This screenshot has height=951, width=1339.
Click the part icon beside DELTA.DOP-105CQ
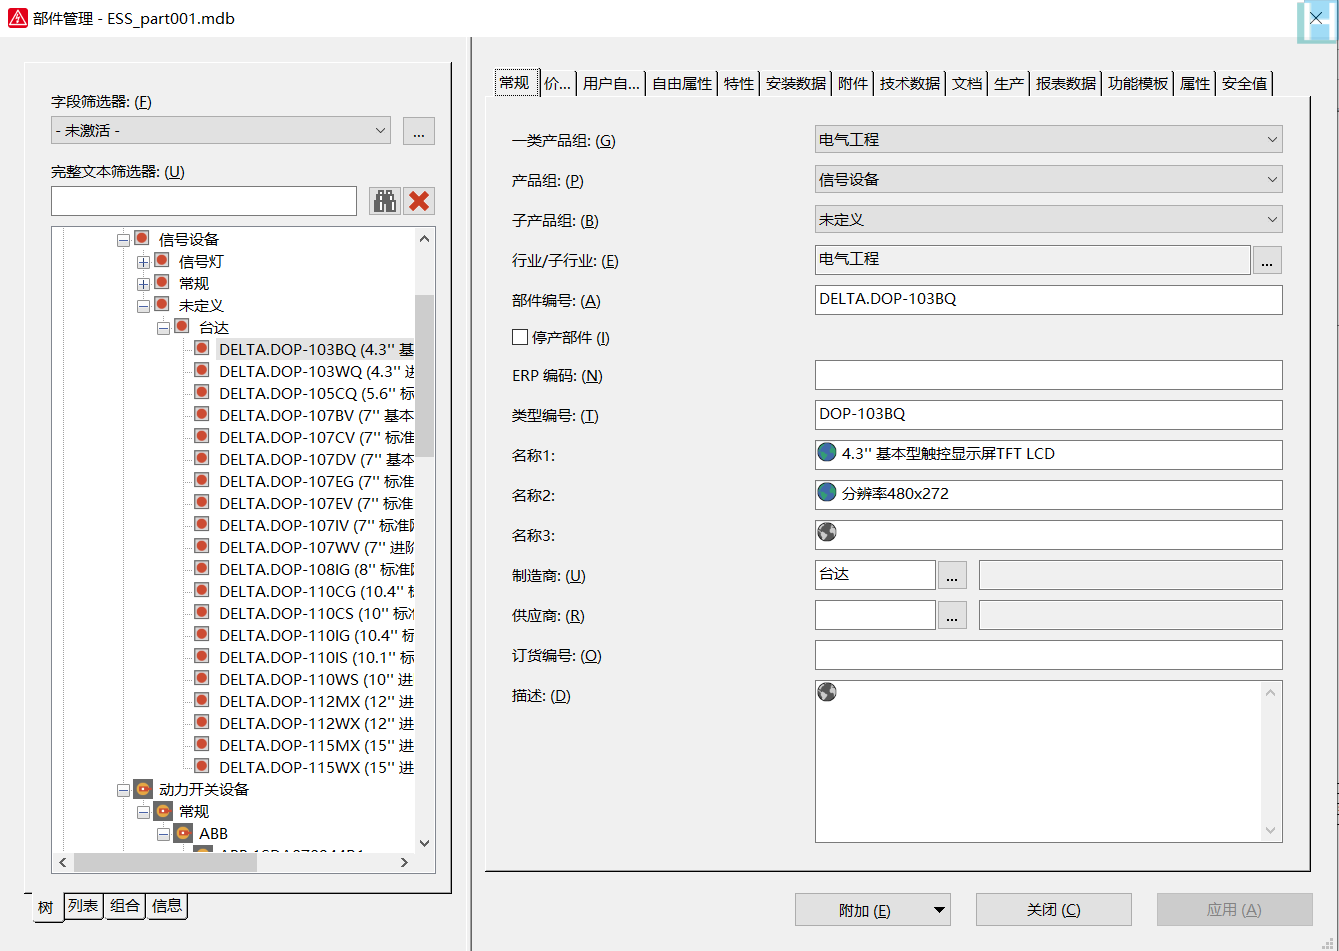click(202, 392)
